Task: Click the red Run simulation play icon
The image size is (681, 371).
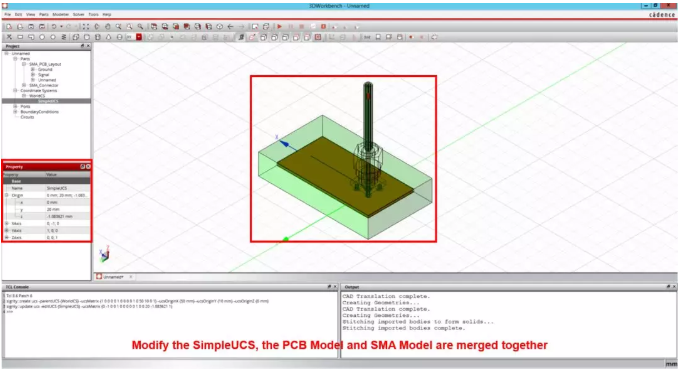Action: tap(280, 26)
